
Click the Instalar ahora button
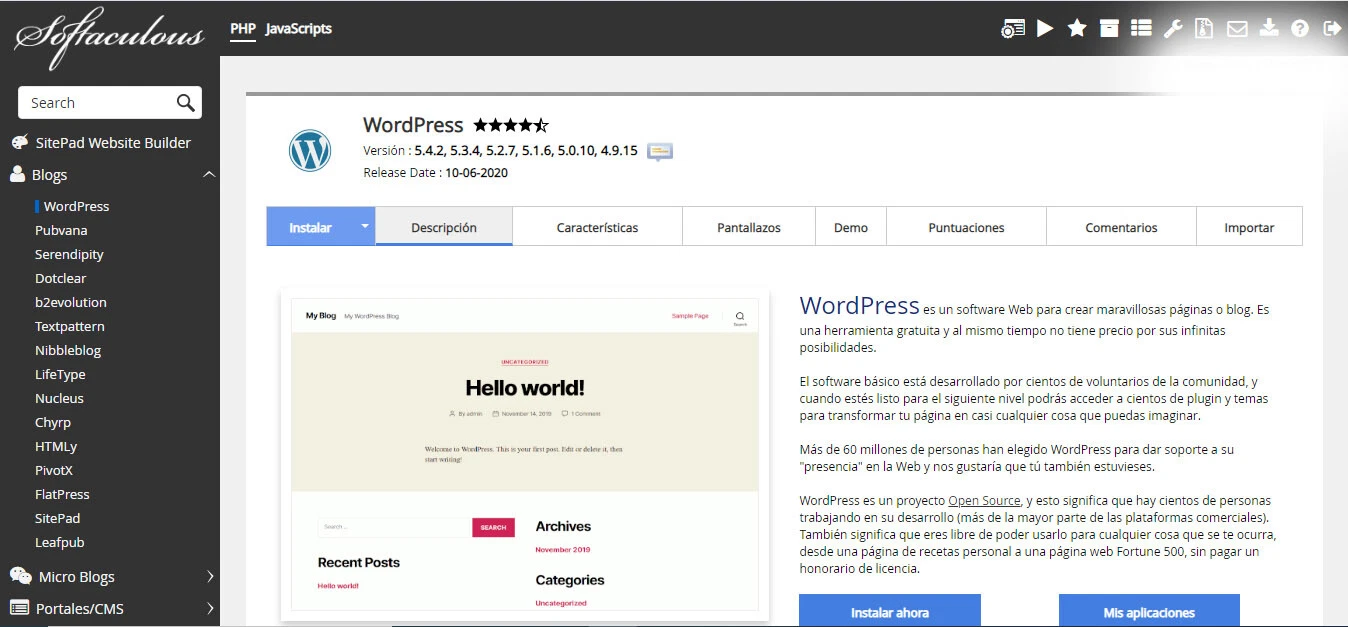(890, 611)
